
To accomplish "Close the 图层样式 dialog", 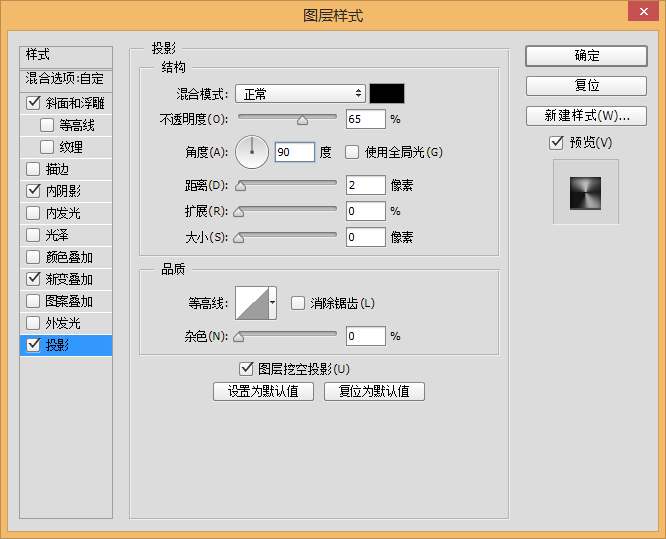I will 643,11.
